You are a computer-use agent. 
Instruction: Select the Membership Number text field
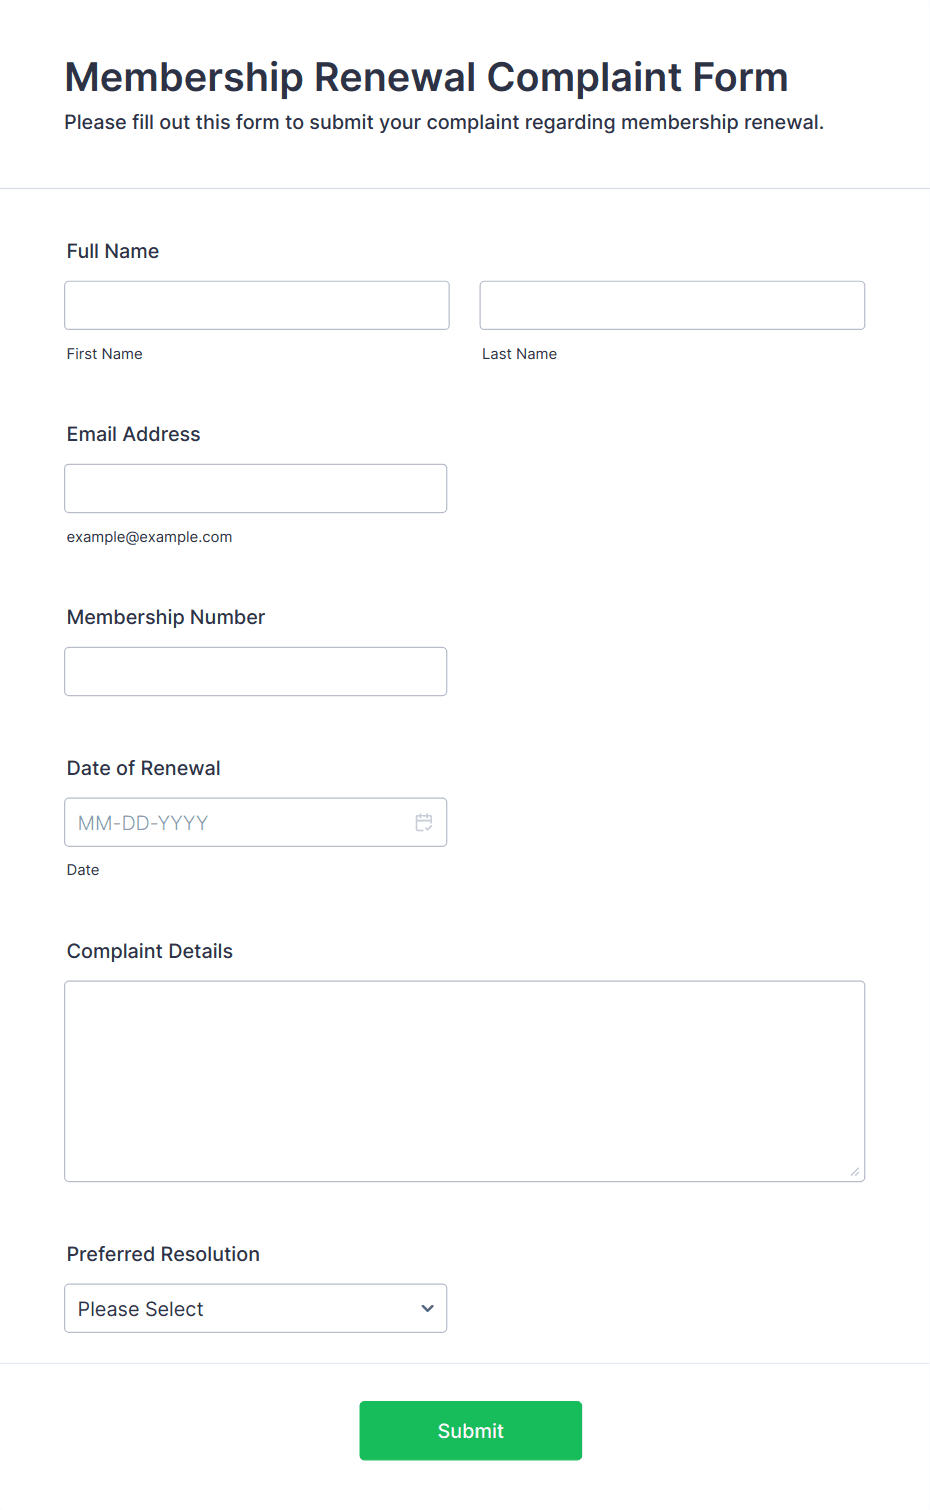click(256, 671)
